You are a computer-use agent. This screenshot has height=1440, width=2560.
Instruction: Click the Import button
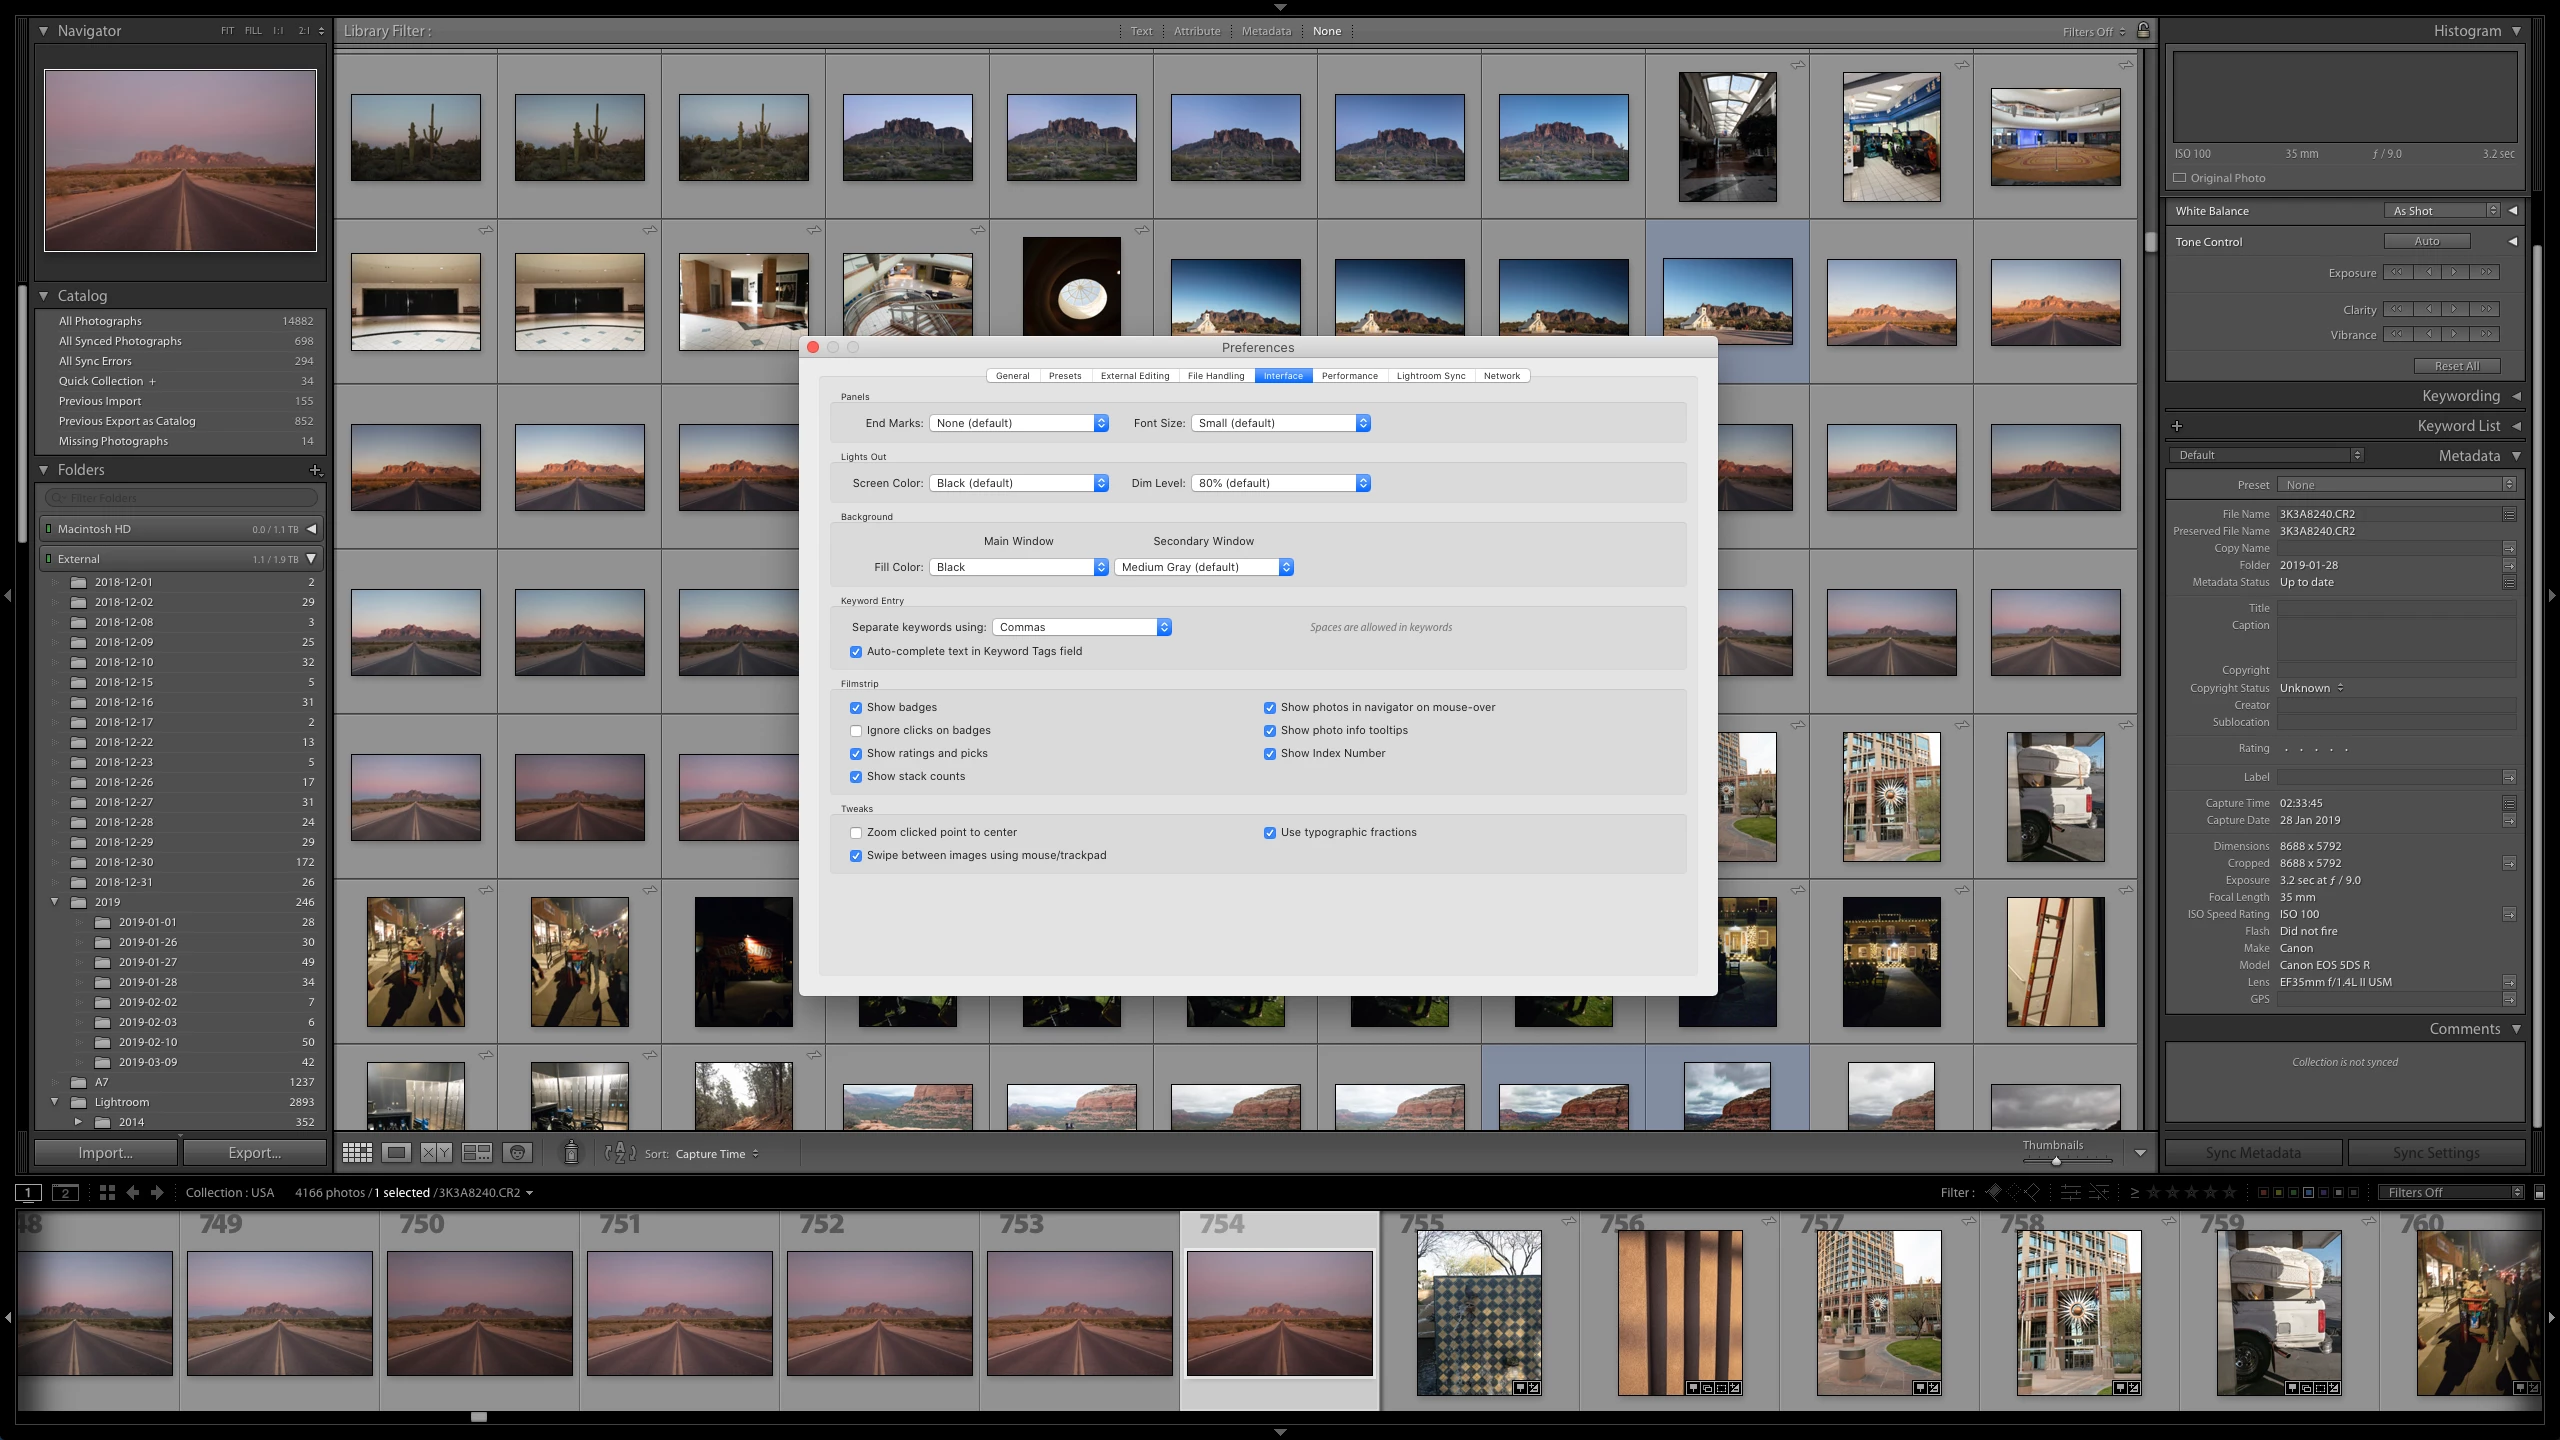coord(105,1153)
